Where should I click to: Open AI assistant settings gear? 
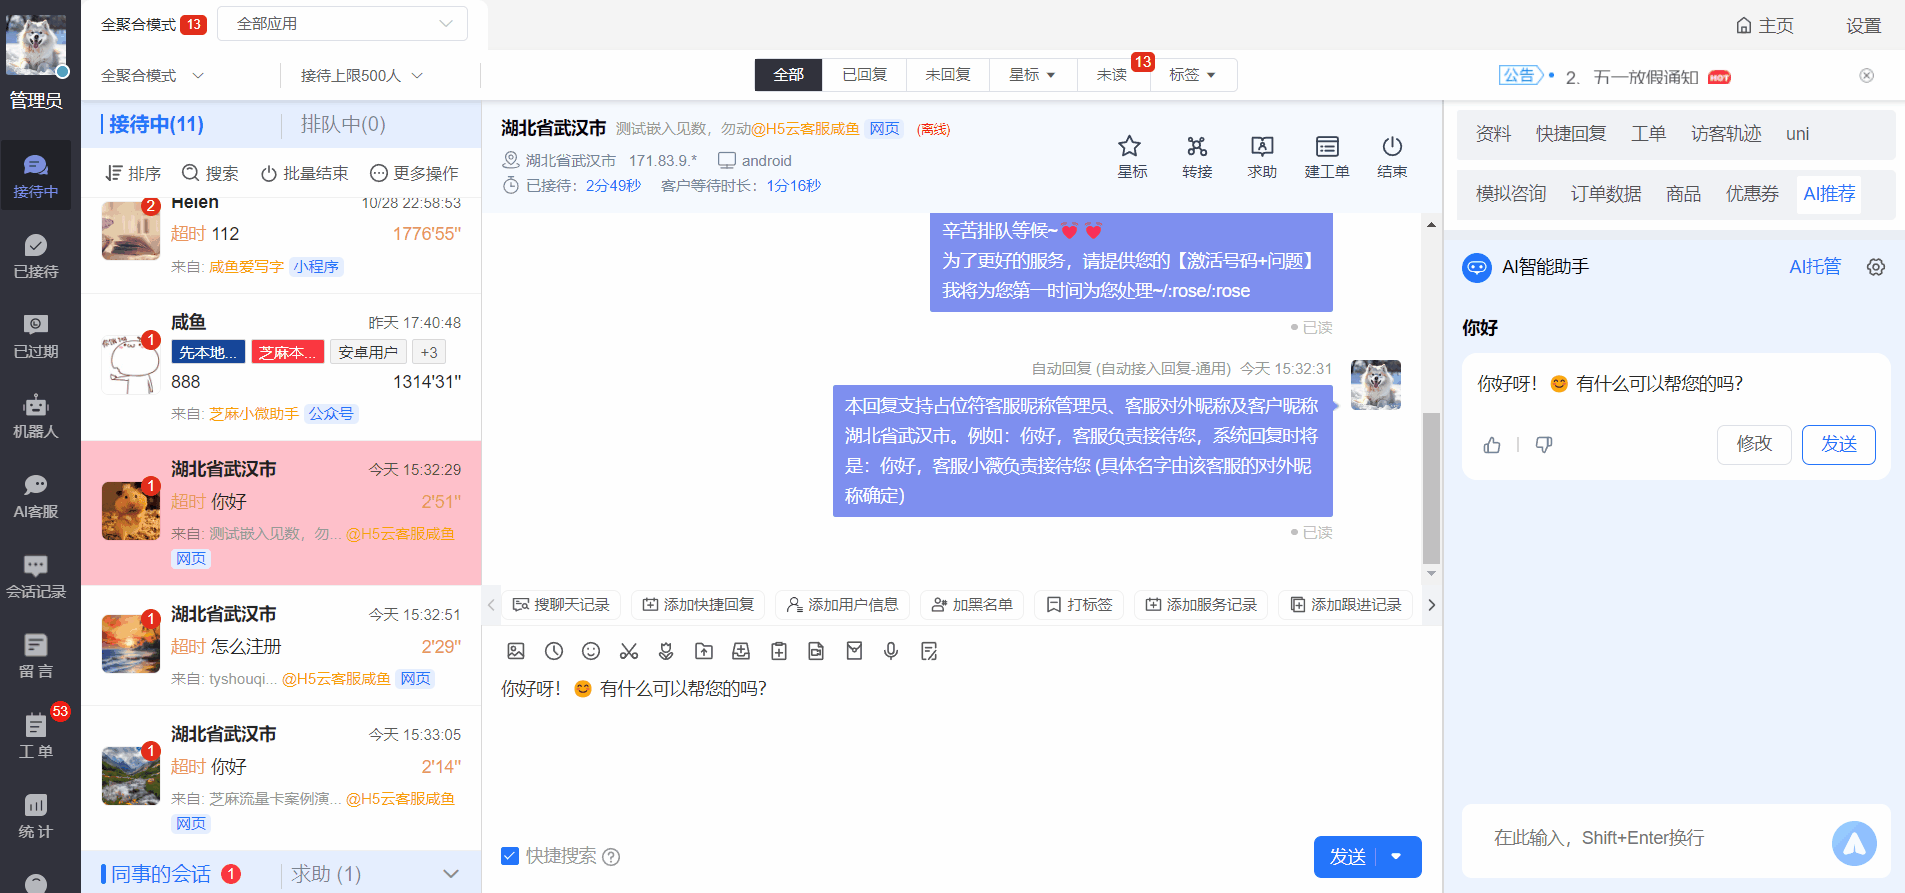point(1876,267)
